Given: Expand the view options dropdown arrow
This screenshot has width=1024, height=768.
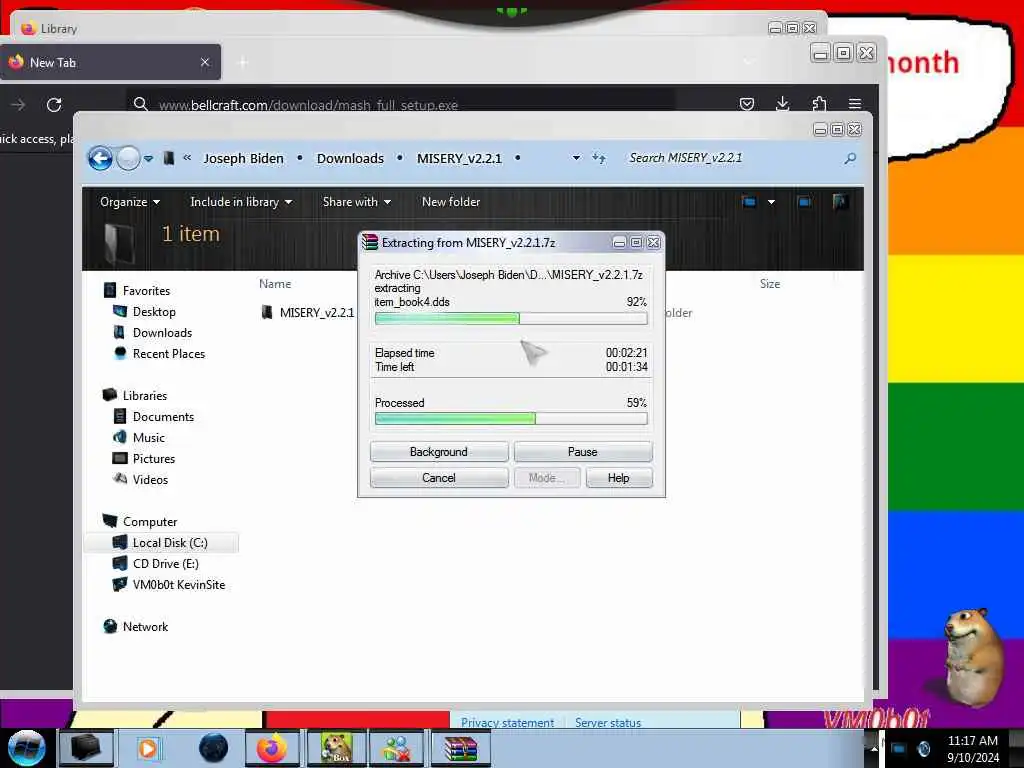Looking at the screenshot, I should [771, 202].
